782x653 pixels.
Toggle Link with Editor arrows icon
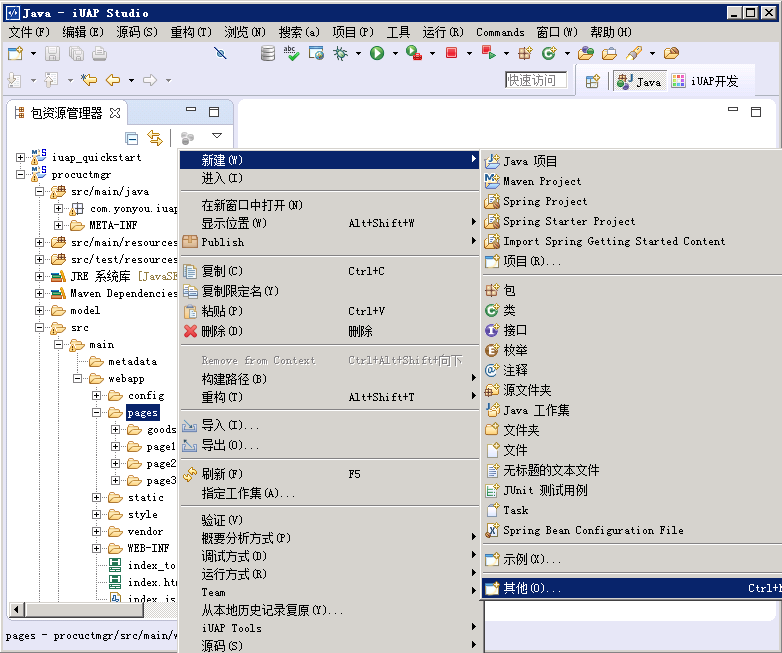tap(155, 137)
